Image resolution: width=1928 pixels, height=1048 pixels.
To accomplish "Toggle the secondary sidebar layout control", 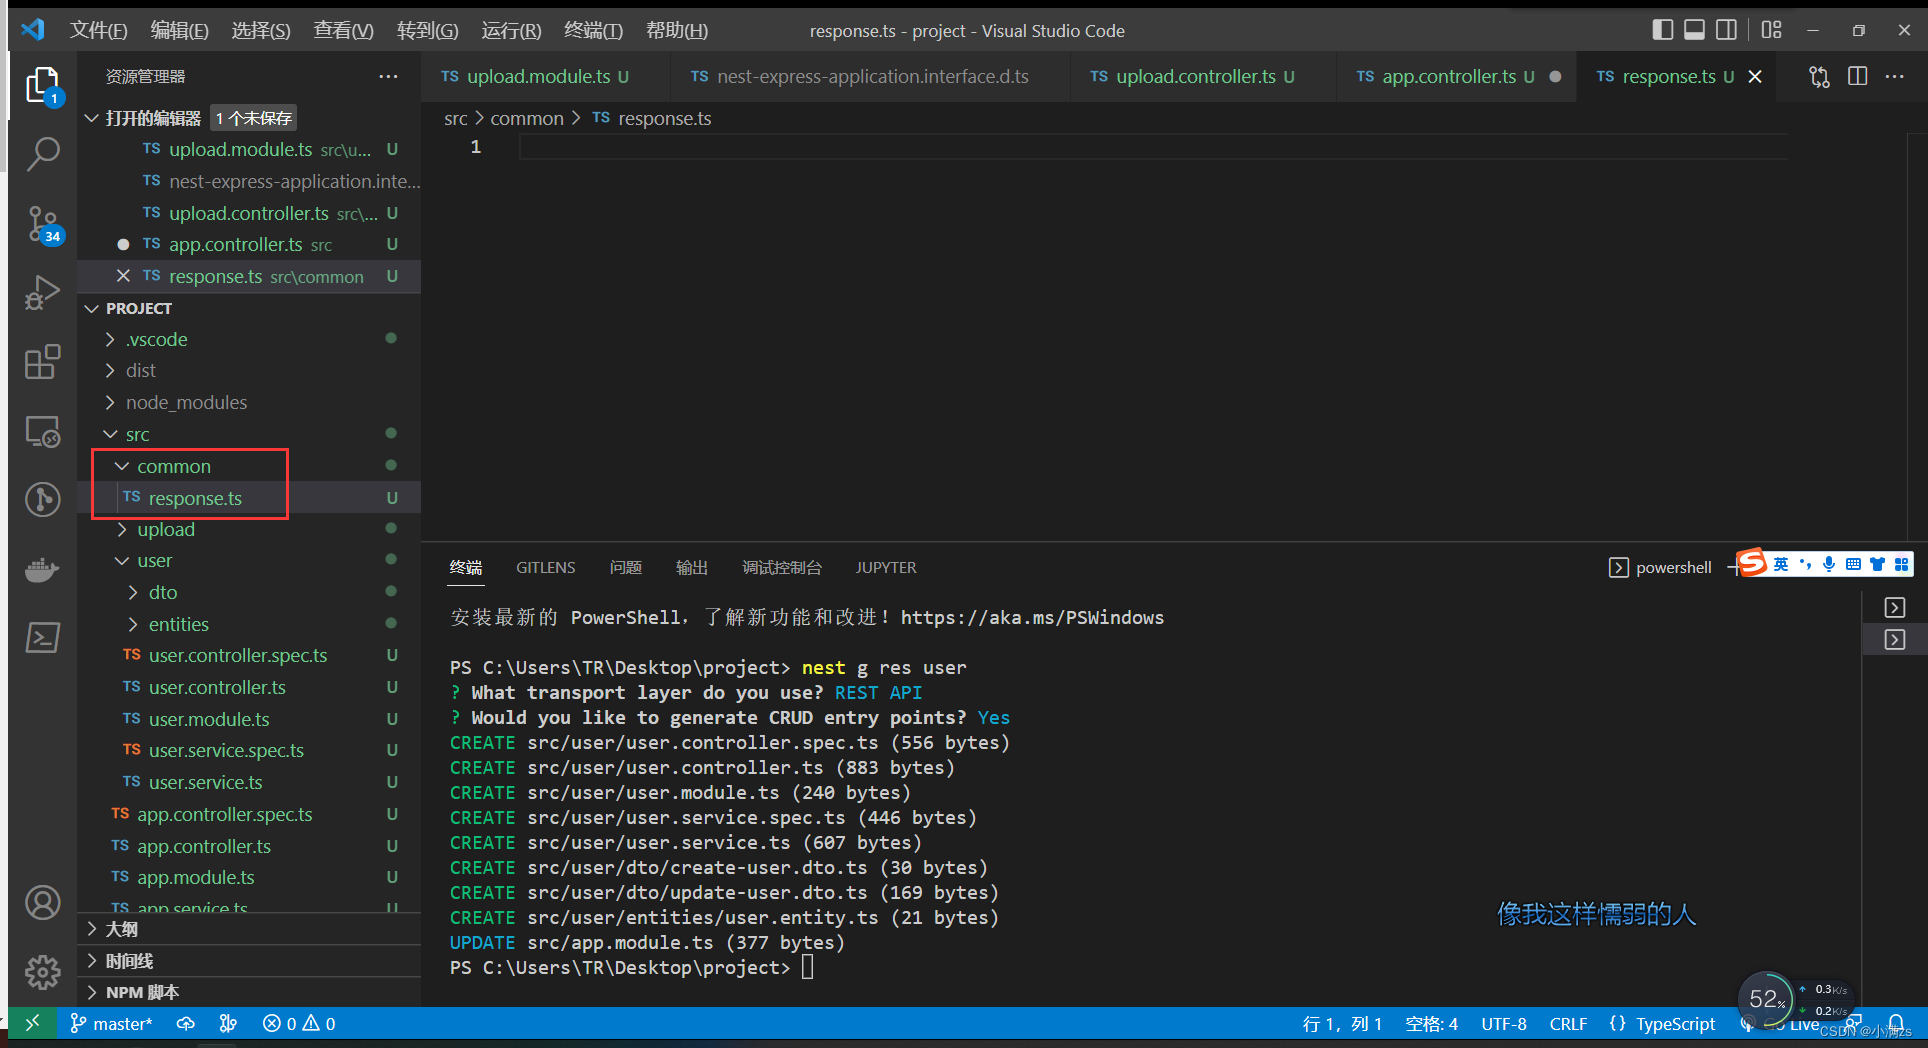I will click(1726, 30).
